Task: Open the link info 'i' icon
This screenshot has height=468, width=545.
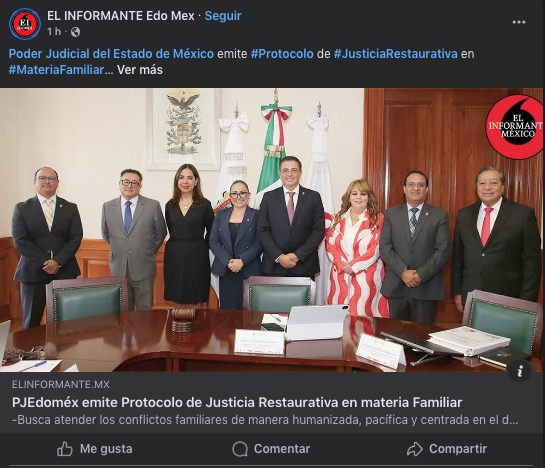Action: (x=520, y=371)
